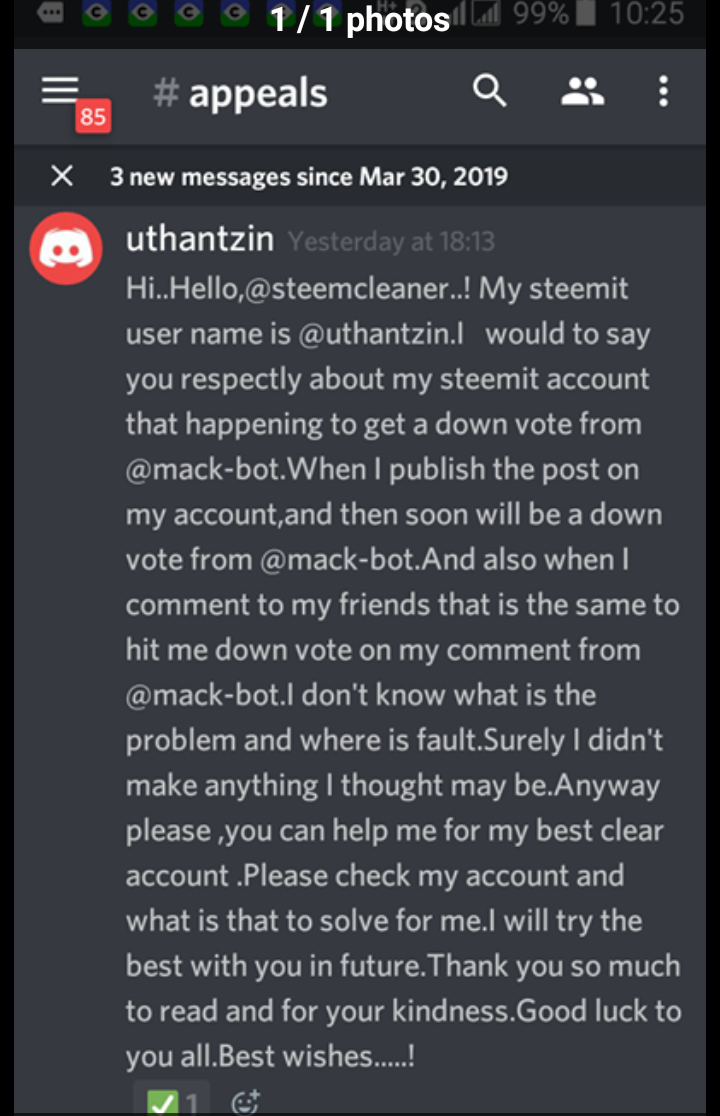Screen dimensions: 720x1116
Task: Select the #appeals channel title
Action: point(240,93)
